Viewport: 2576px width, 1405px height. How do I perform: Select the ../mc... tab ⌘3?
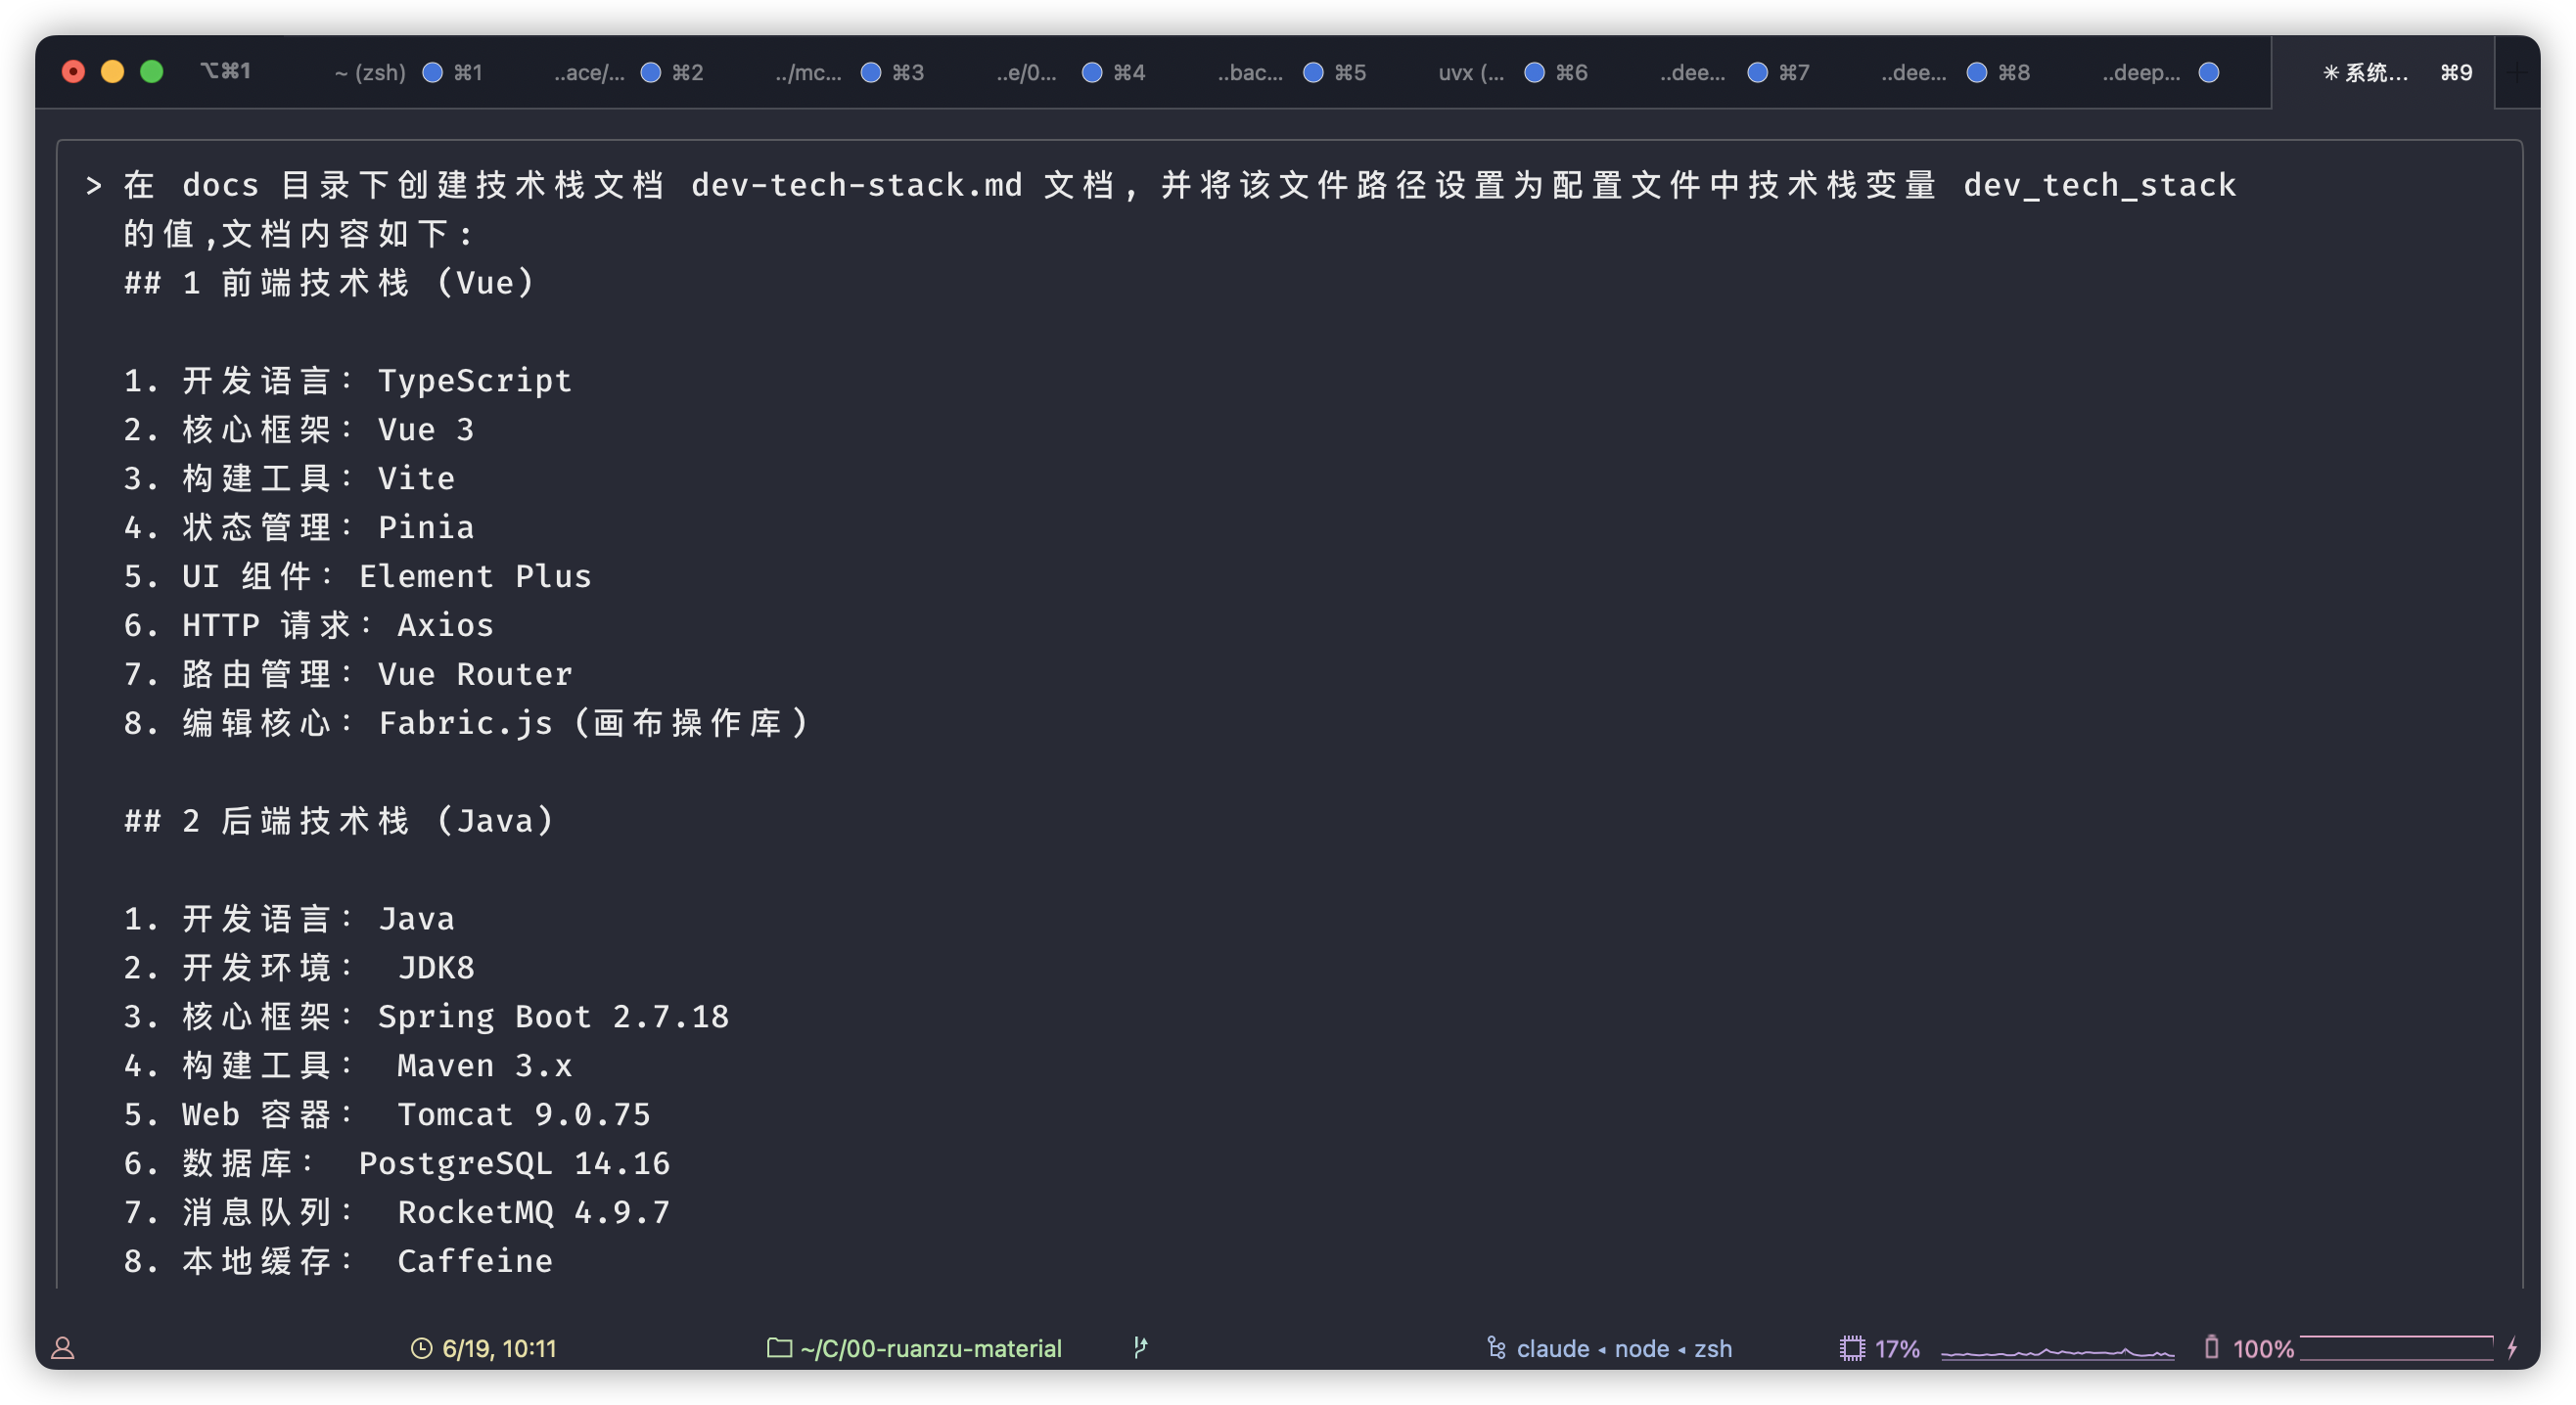tap(808, 72)
